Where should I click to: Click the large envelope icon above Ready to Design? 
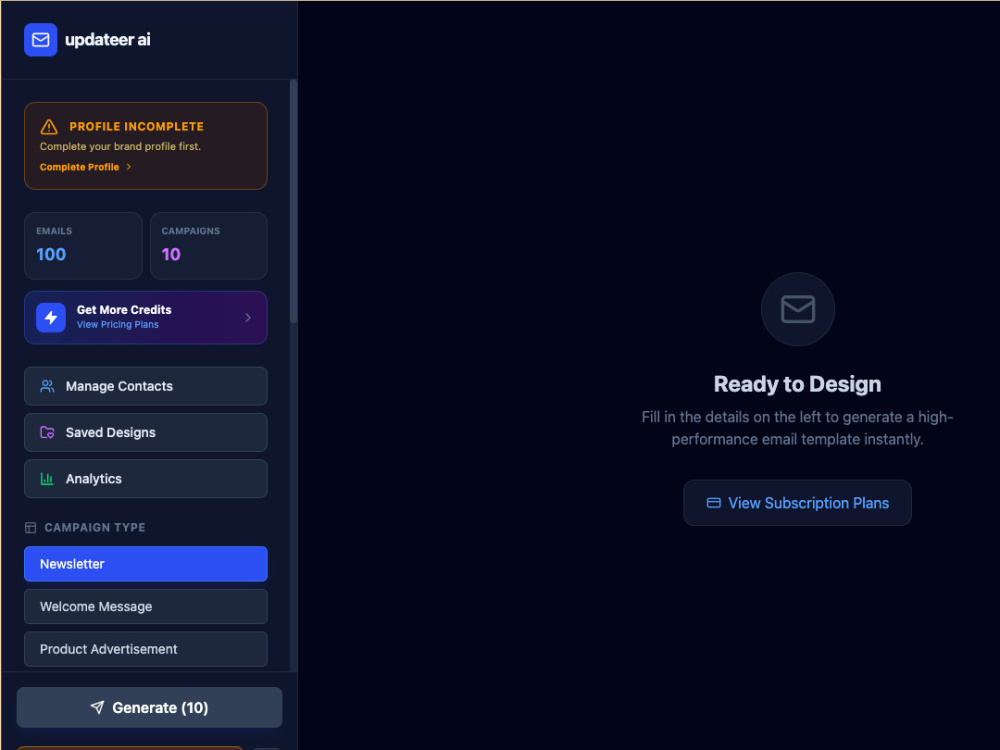click(x=798, y=309)
